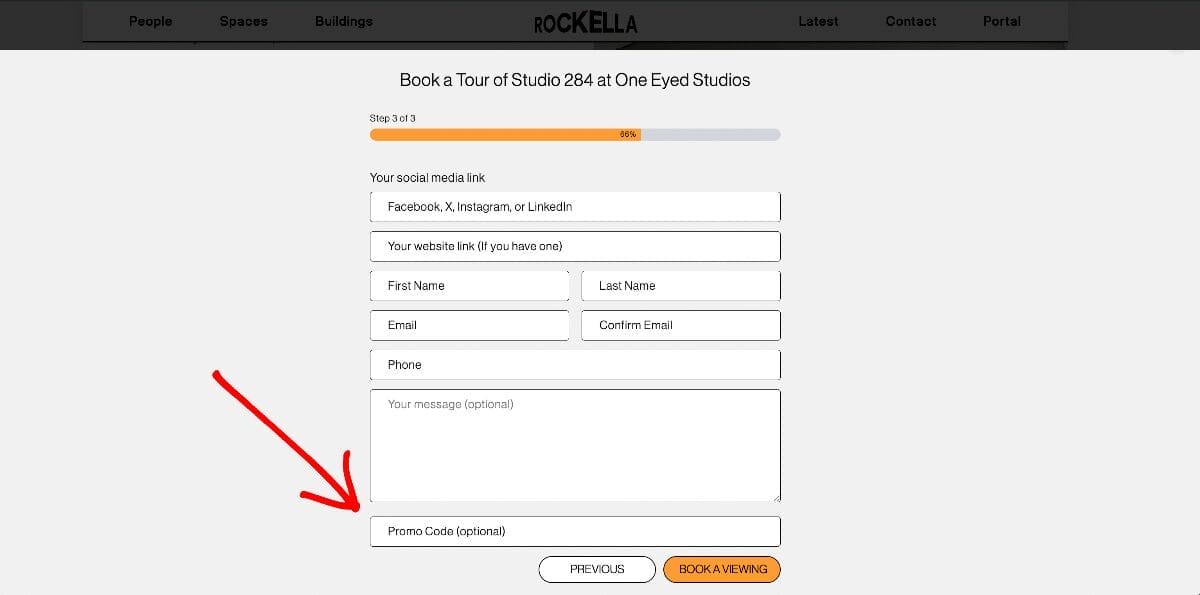Screen dimensions: 1200x595
Task: Click inside the optional message textarea
Action: click(575, 445)
